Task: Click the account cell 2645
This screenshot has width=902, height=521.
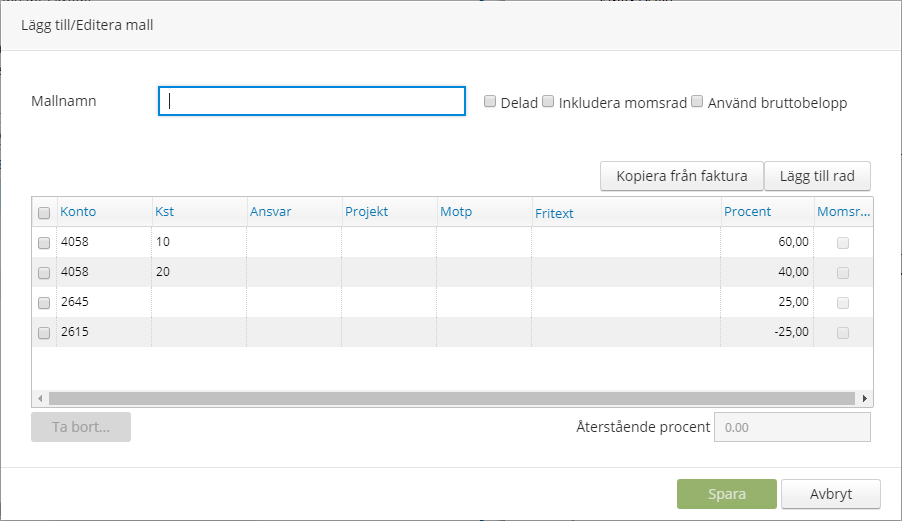Action: (75, 302)
